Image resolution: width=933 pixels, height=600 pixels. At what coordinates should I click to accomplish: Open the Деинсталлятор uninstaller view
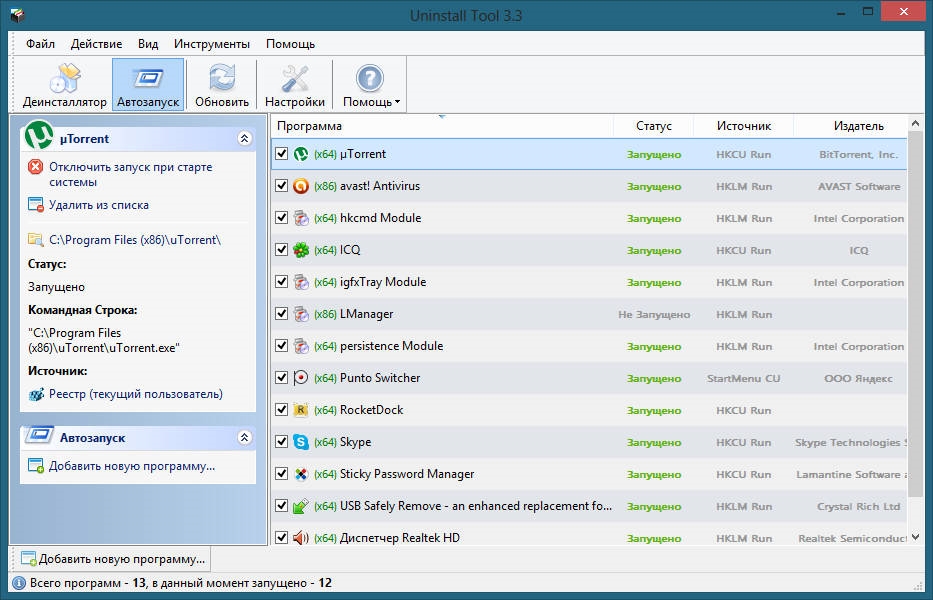coord(64,85)
